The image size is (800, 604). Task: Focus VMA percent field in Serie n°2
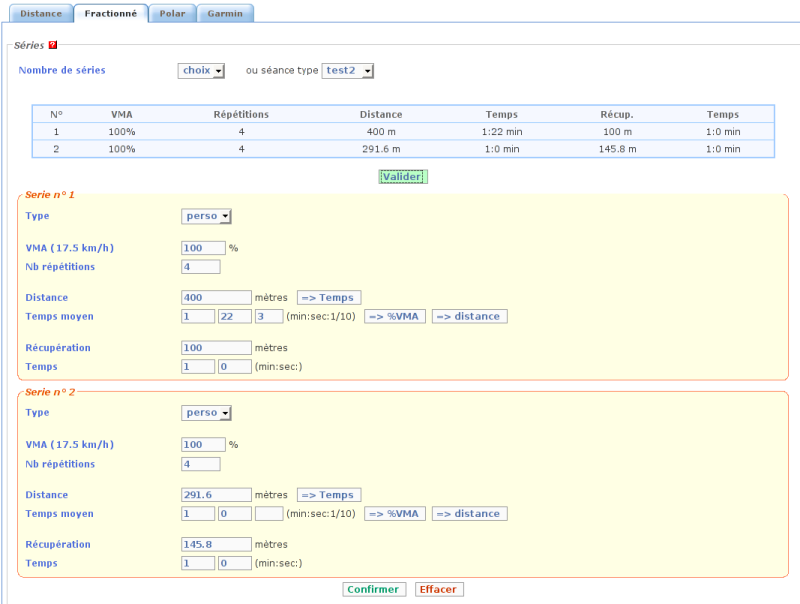[203, 445]
